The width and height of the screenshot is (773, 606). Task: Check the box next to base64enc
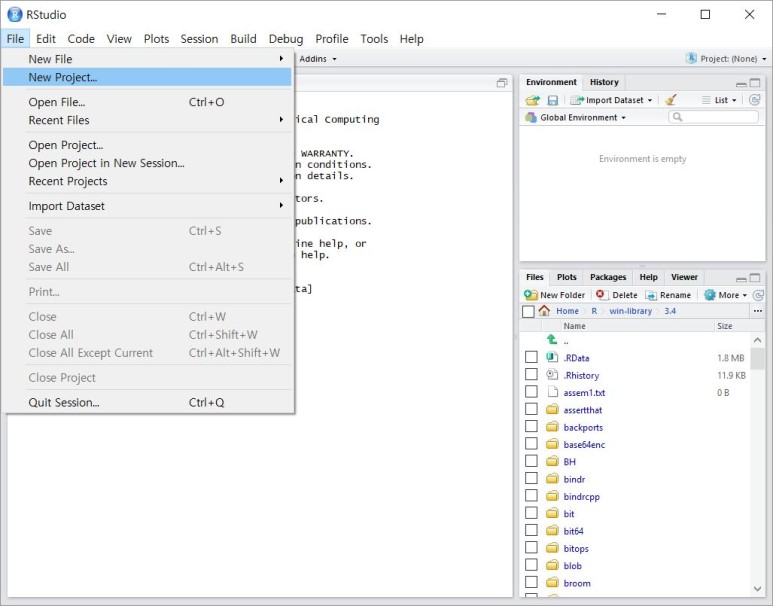[x=531, y=444]
